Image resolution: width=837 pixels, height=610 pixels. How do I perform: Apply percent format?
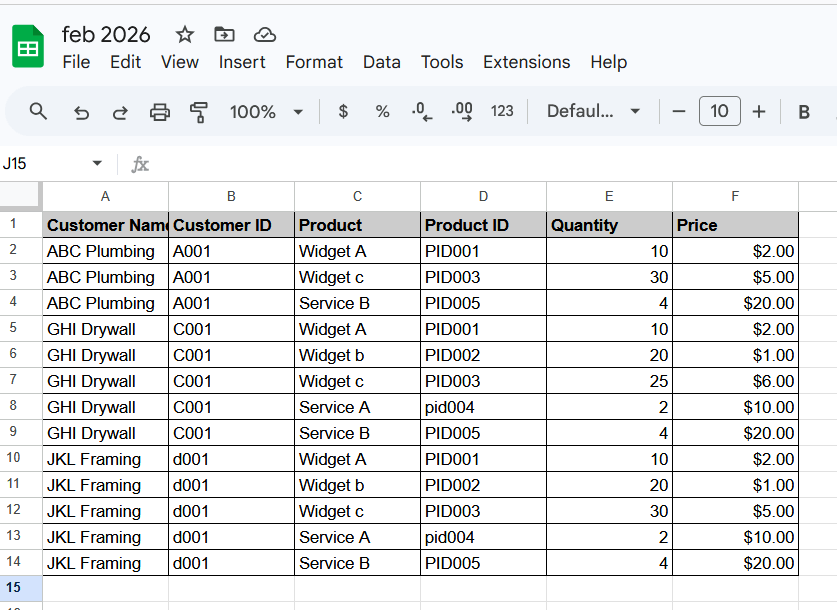pos(382,112)
